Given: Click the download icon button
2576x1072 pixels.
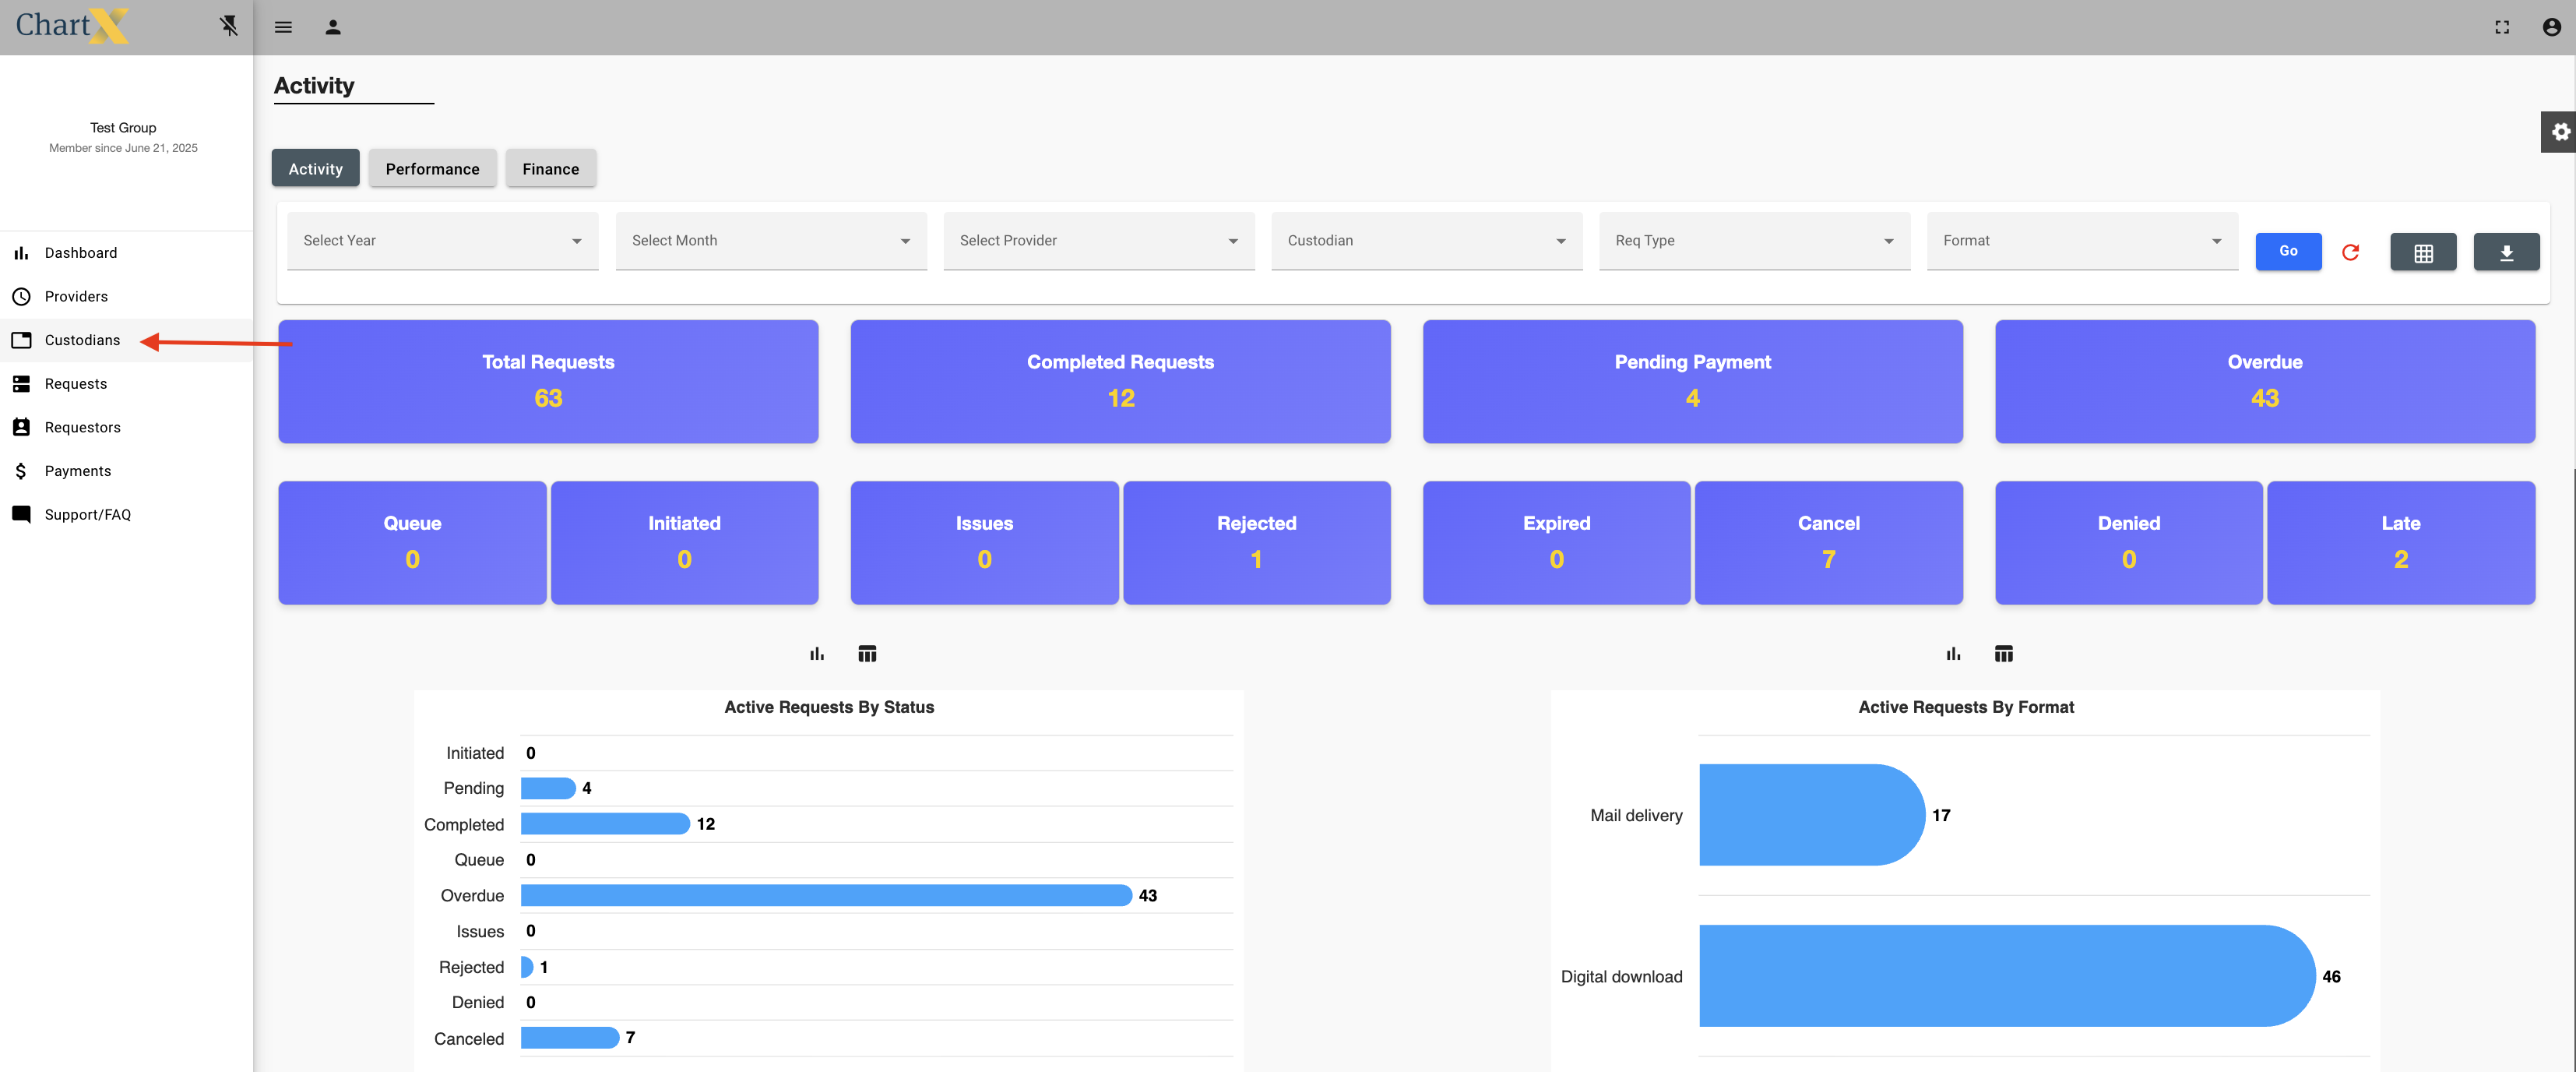Looking at the screenshot, I should tap(2506, 252).
